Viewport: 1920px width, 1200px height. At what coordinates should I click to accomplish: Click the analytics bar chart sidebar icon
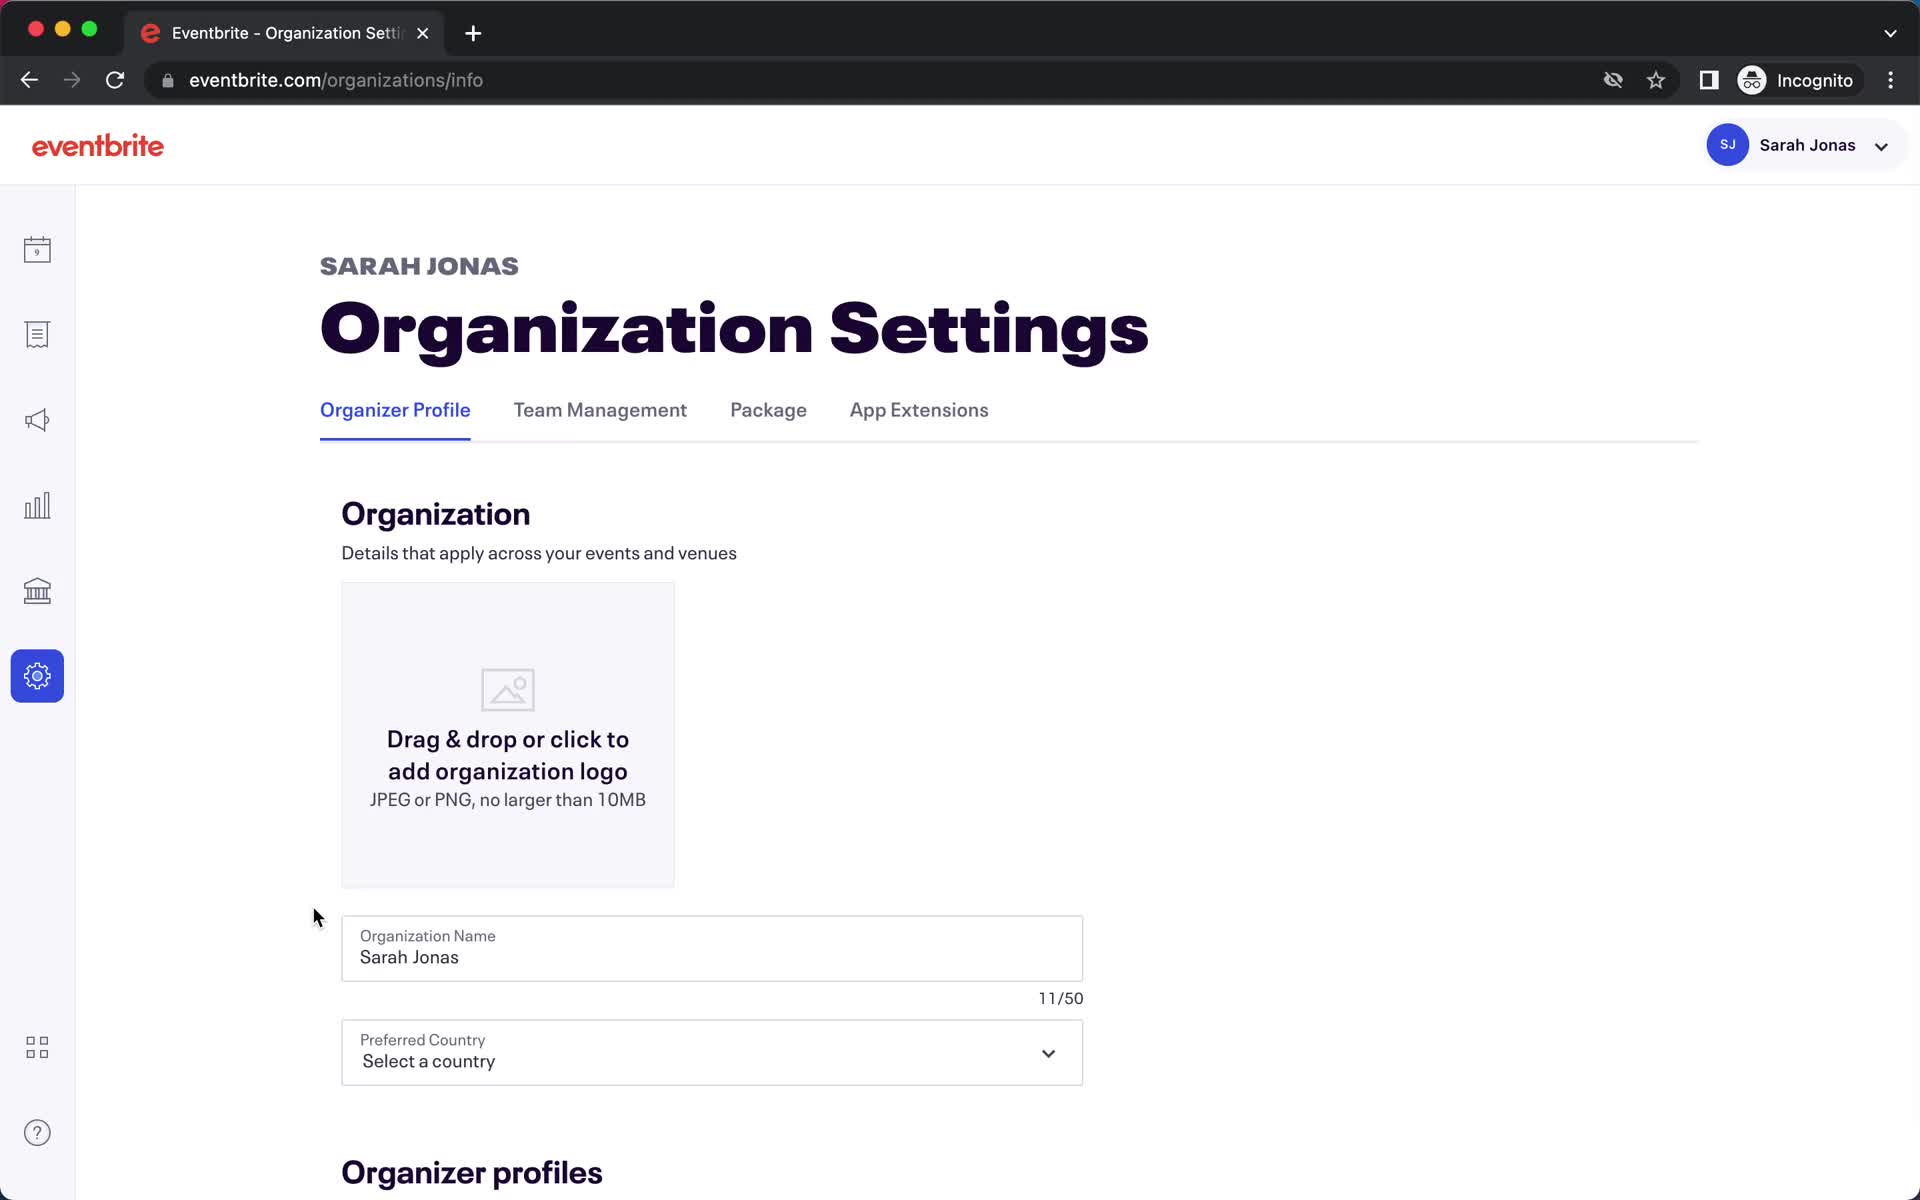(36, 505)
